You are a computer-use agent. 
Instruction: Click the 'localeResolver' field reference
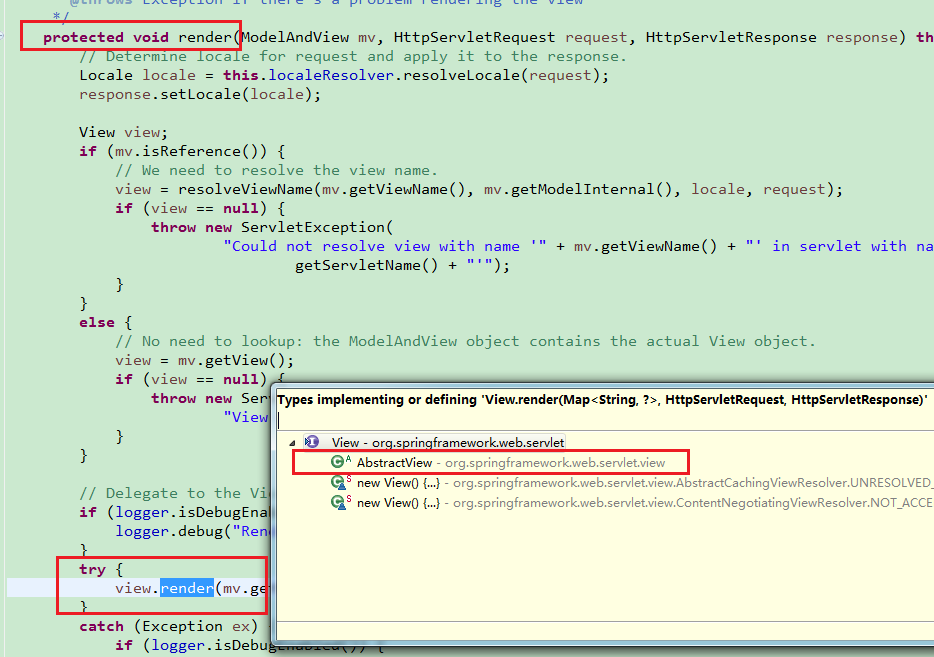click(x=331, y=76)
